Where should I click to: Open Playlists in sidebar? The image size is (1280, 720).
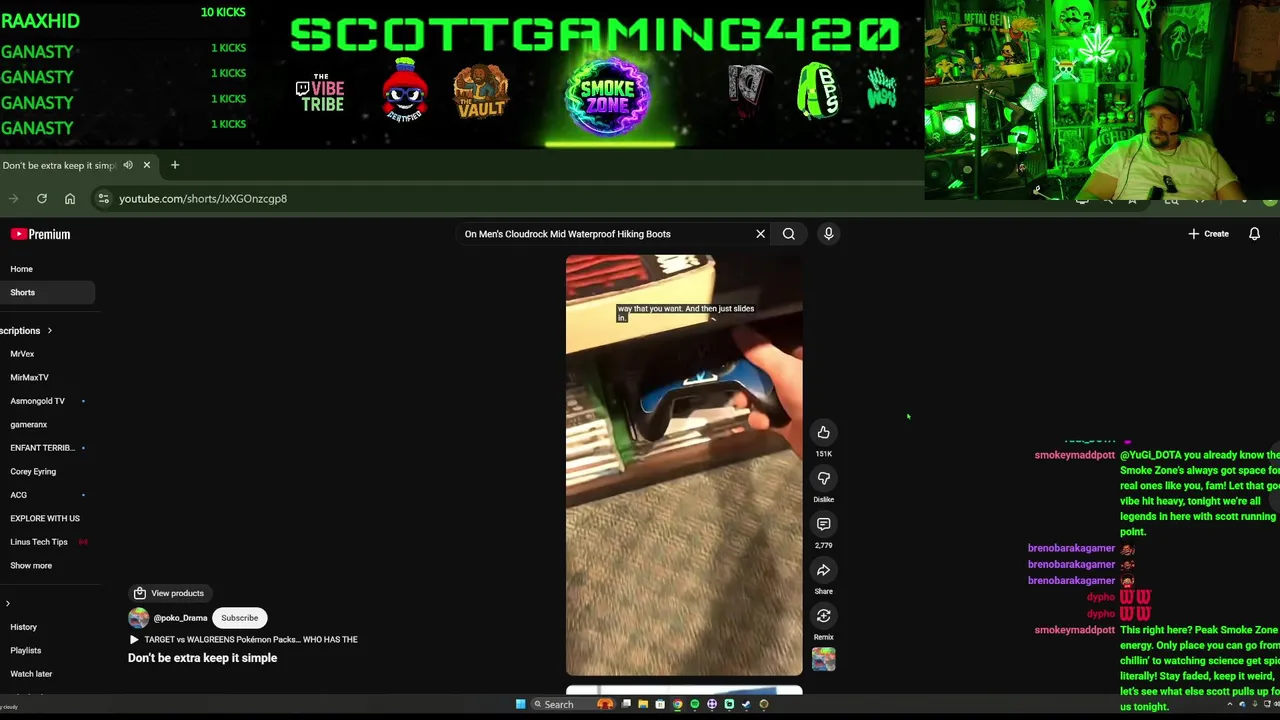point(25,651)
